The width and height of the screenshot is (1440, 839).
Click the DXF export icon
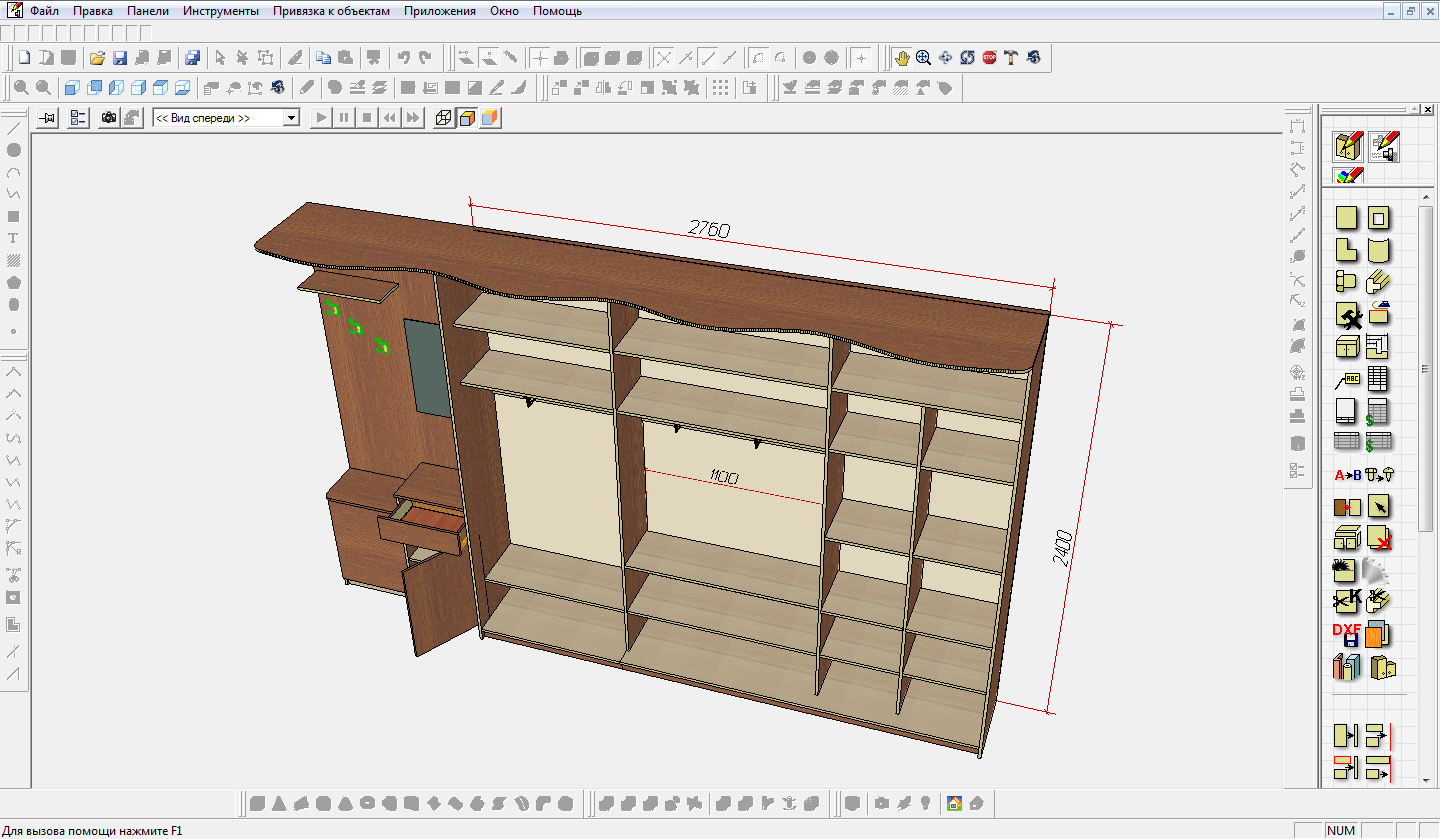[x=1346, y=634]
